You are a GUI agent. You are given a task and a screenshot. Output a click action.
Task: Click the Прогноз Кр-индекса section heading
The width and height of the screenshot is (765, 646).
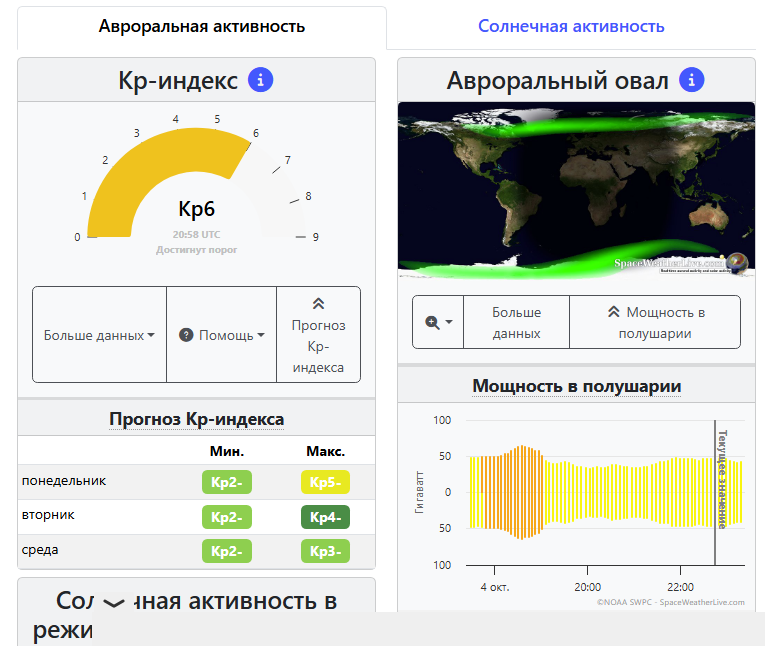coord(197,419)
